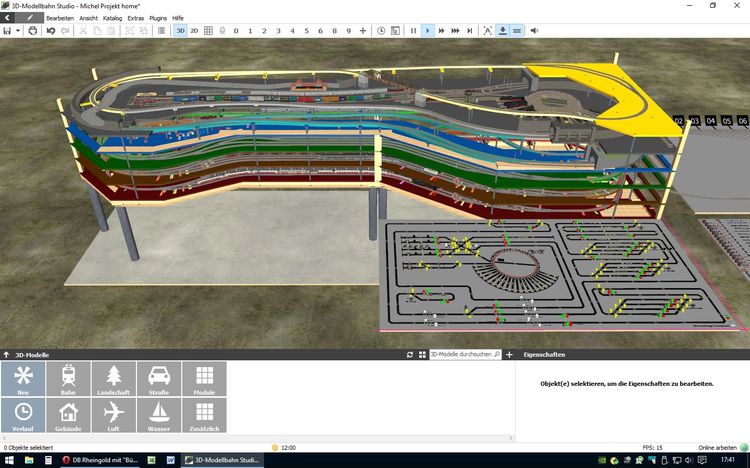
Task: Toggle the sound speaker button
Action: point(533,31)
